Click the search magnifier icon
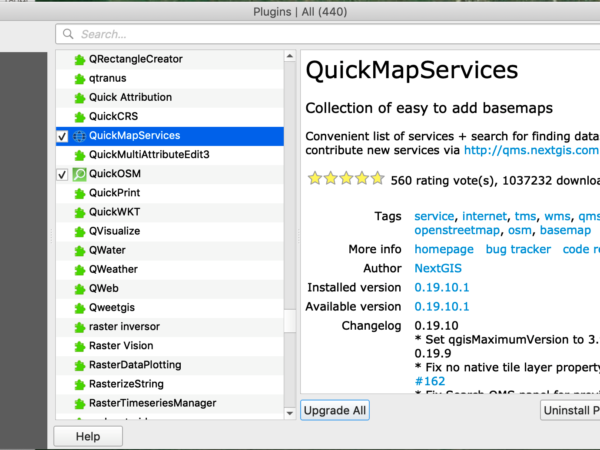Viewport: 600px width, 450px height. pos(68,34)
